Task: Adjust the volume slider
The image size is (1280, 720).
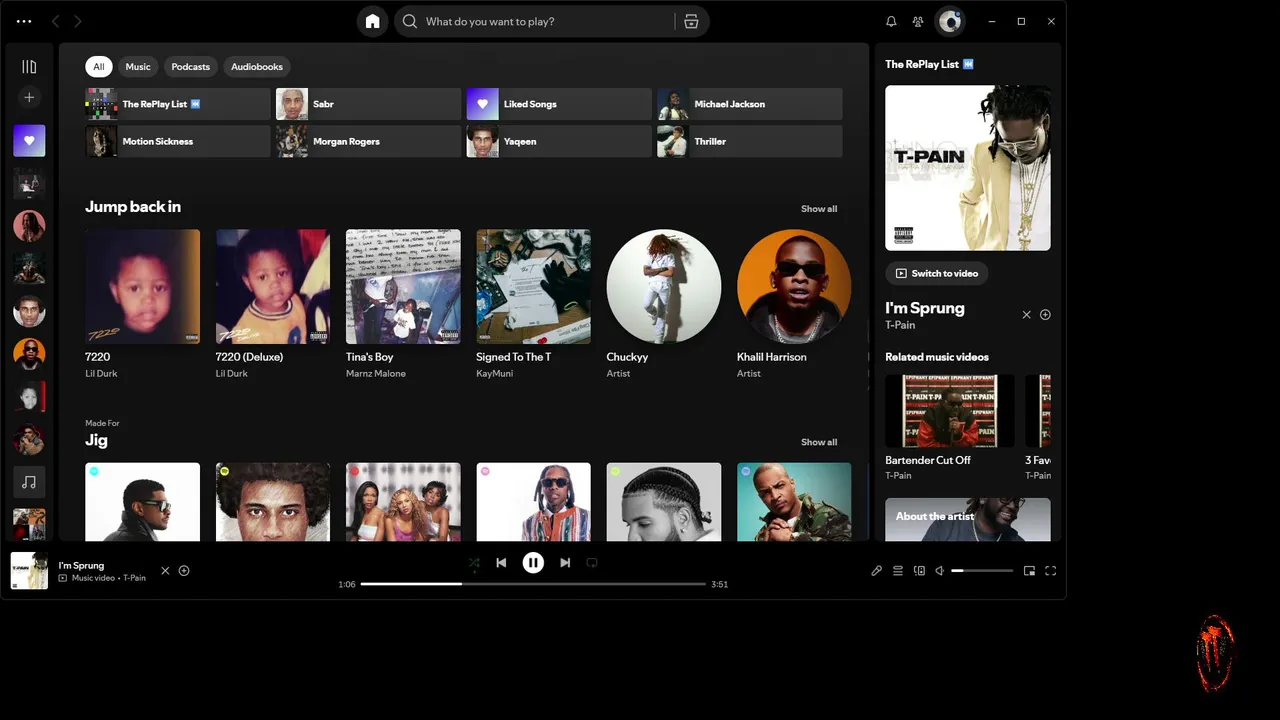Action: pos(982,571)
